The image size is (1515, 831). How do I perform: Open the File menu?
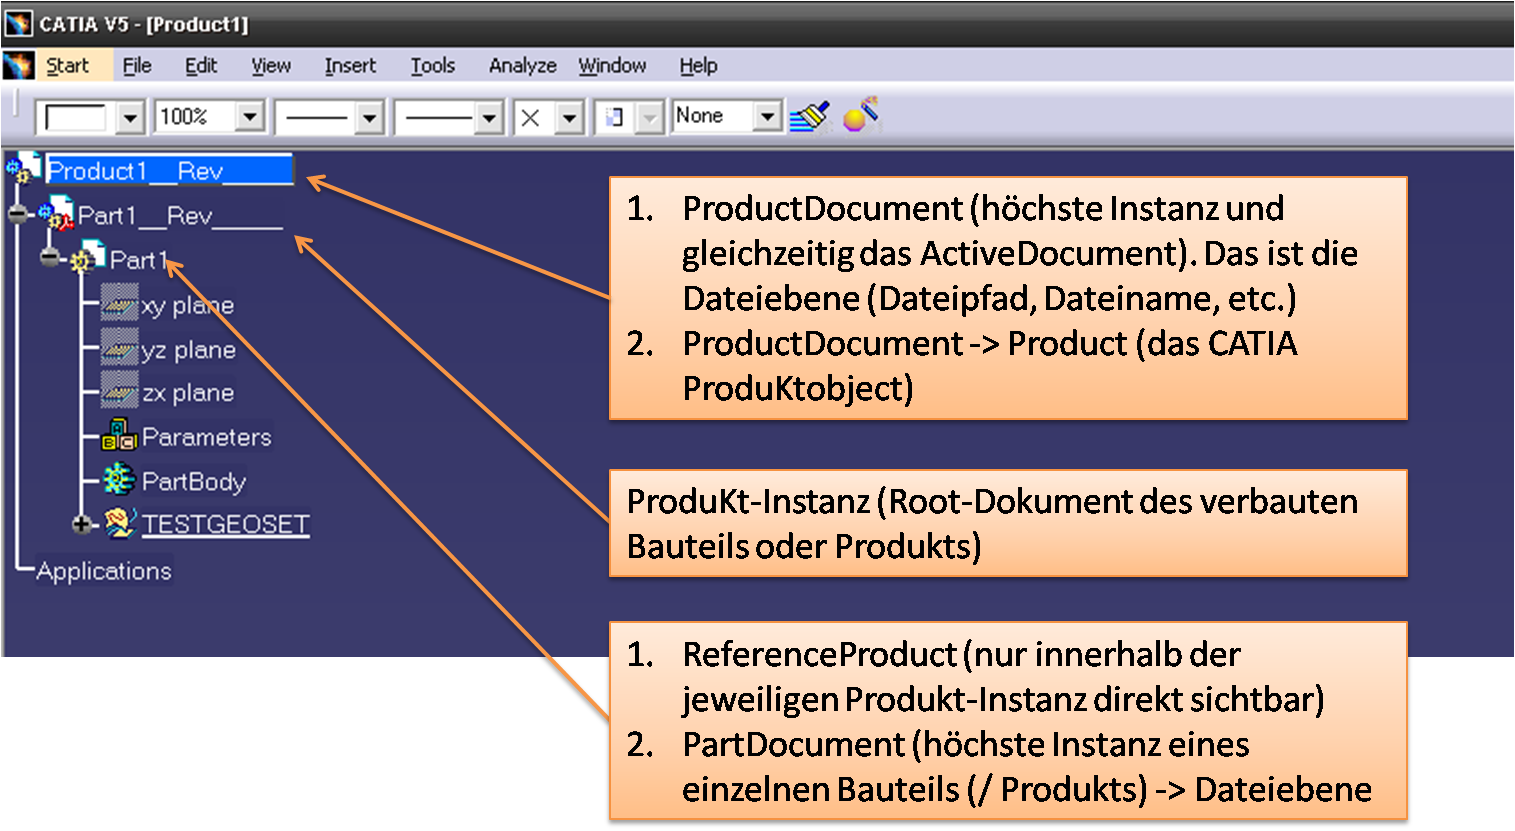click(137, 66)
